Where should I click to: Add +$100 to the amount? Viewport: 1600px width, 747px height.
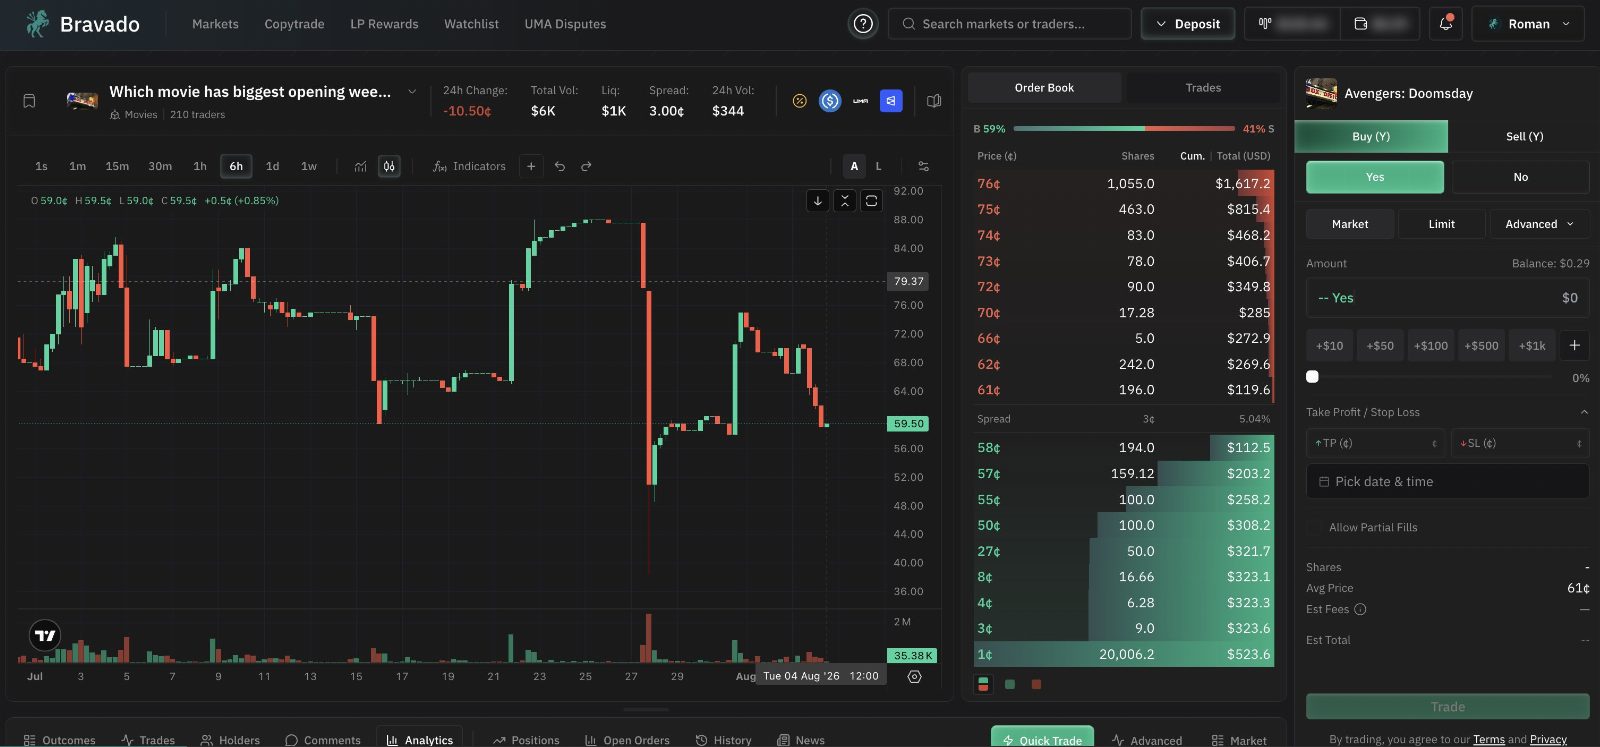pyautogui.click(x=1430, y=345)
